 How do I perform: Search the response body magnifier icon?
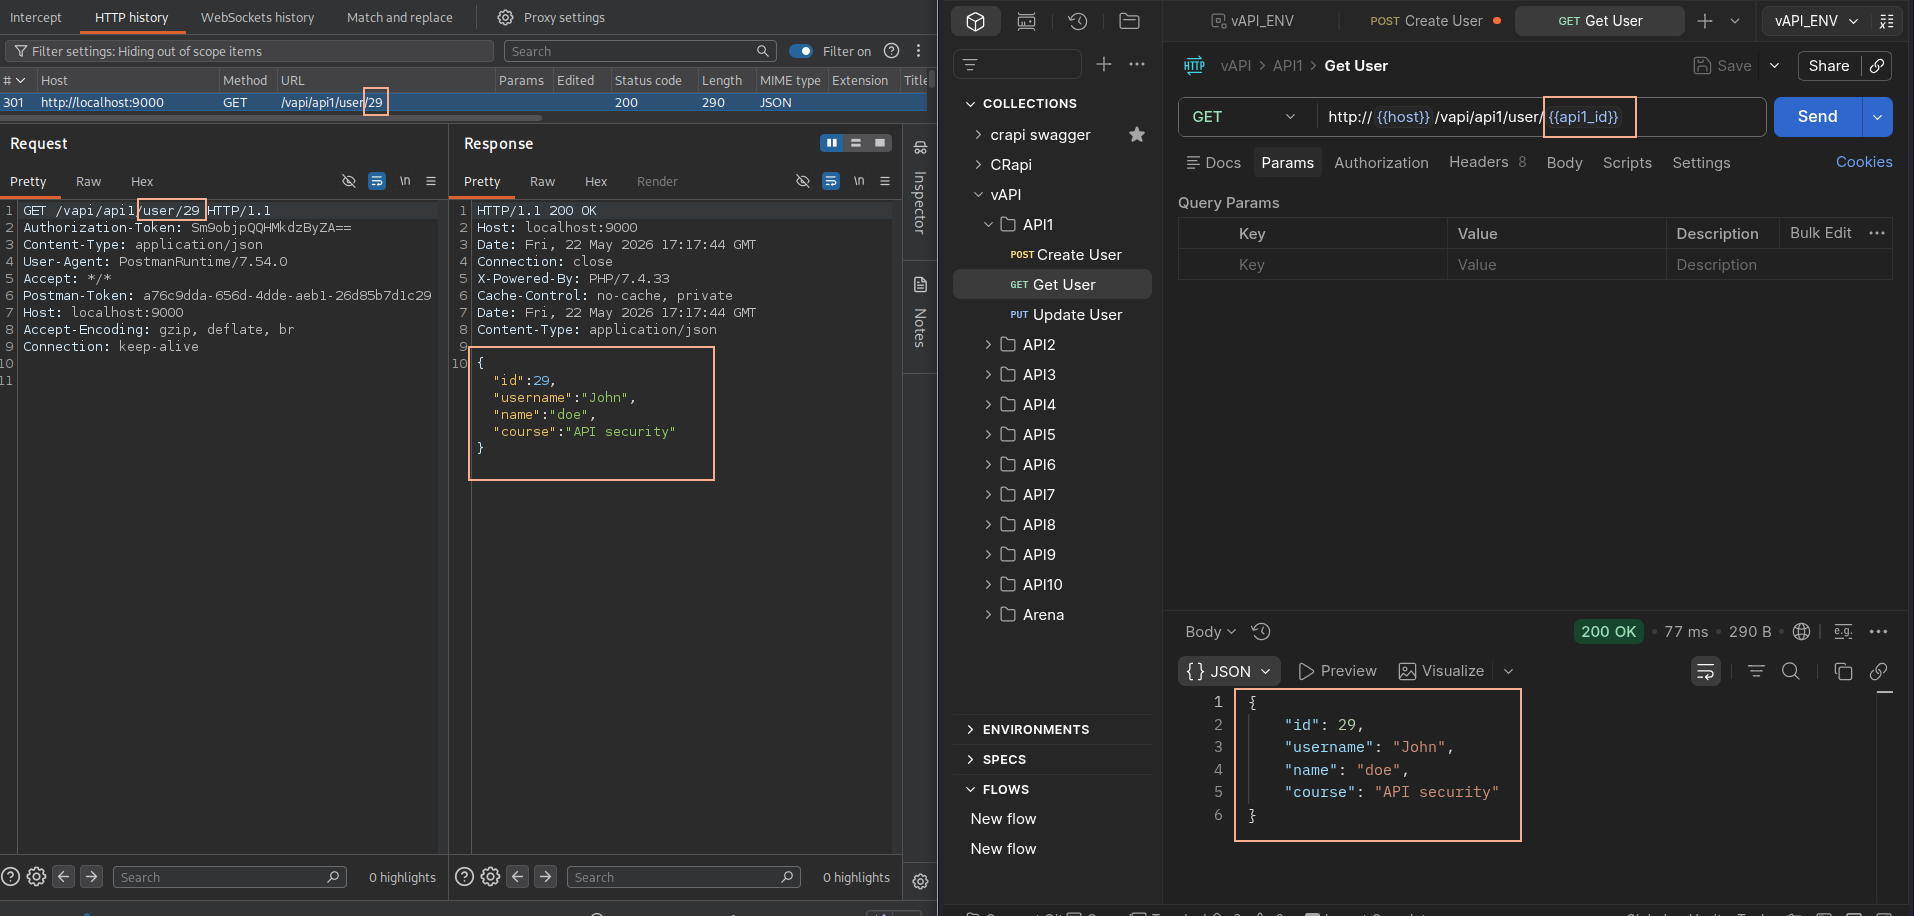pos(1791,671)
